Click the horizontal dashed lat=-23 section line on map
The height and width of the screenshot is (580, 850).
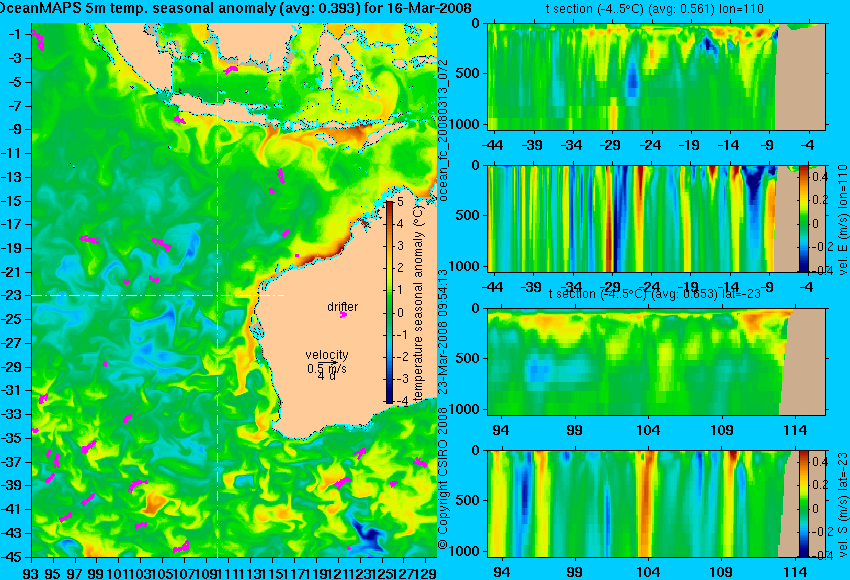tap(158, 295)
